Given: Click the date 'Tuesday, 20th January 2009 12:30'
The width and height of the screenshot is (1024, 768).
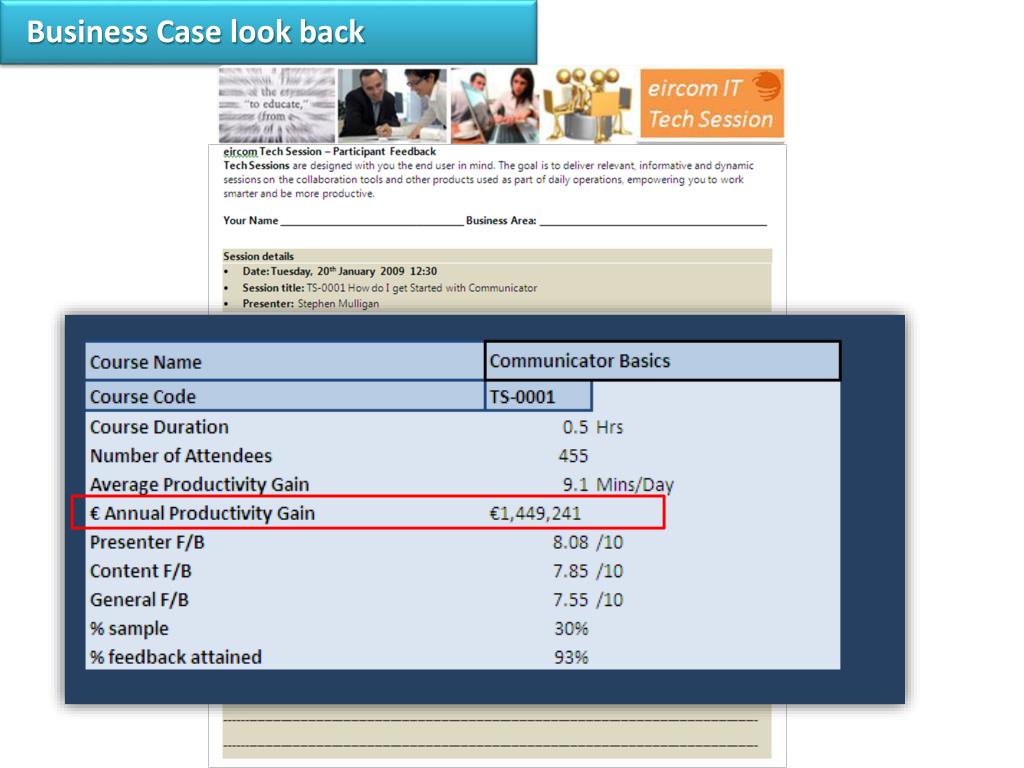Looking at the screenshot, I should point(354,271).
